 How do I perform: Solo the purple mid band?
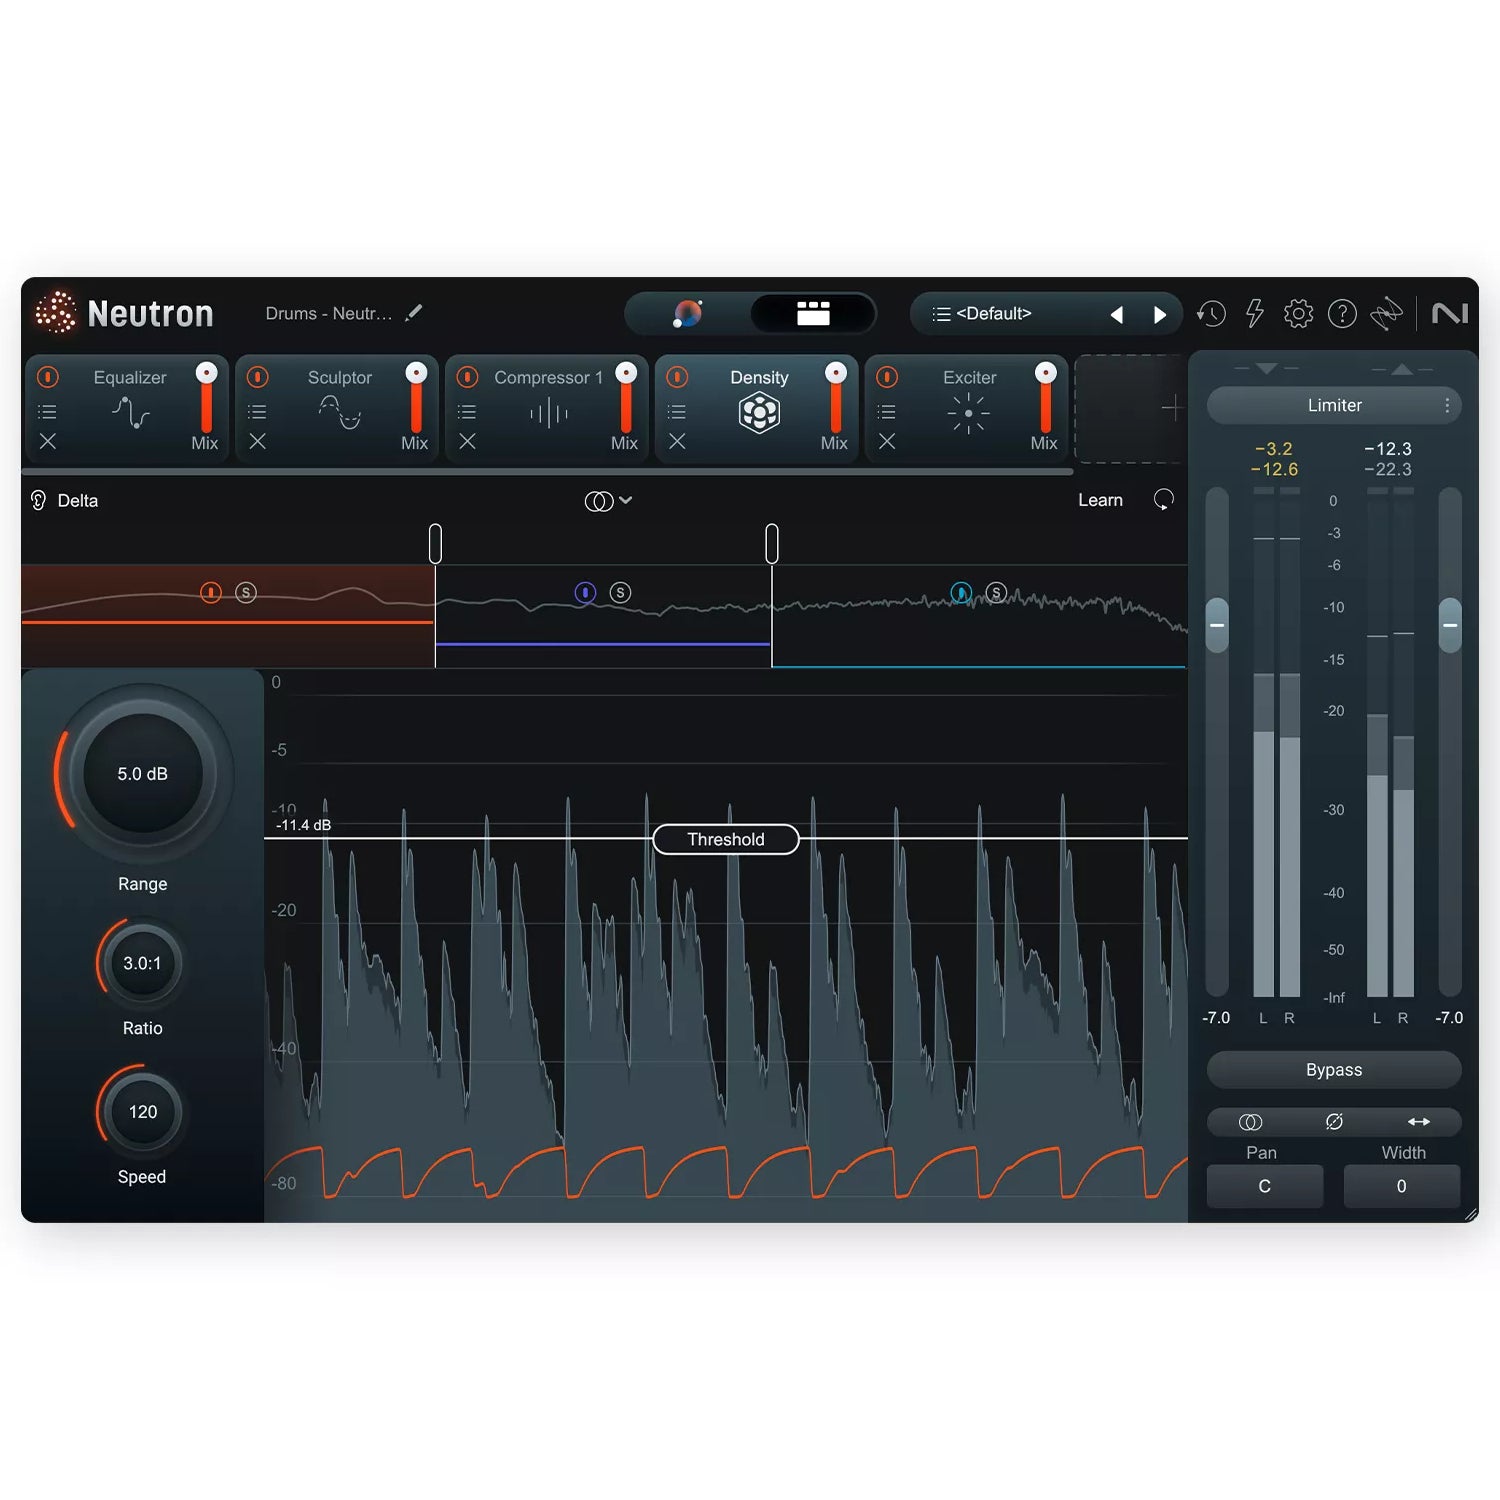pyautogui.click(x=620, y=593)
